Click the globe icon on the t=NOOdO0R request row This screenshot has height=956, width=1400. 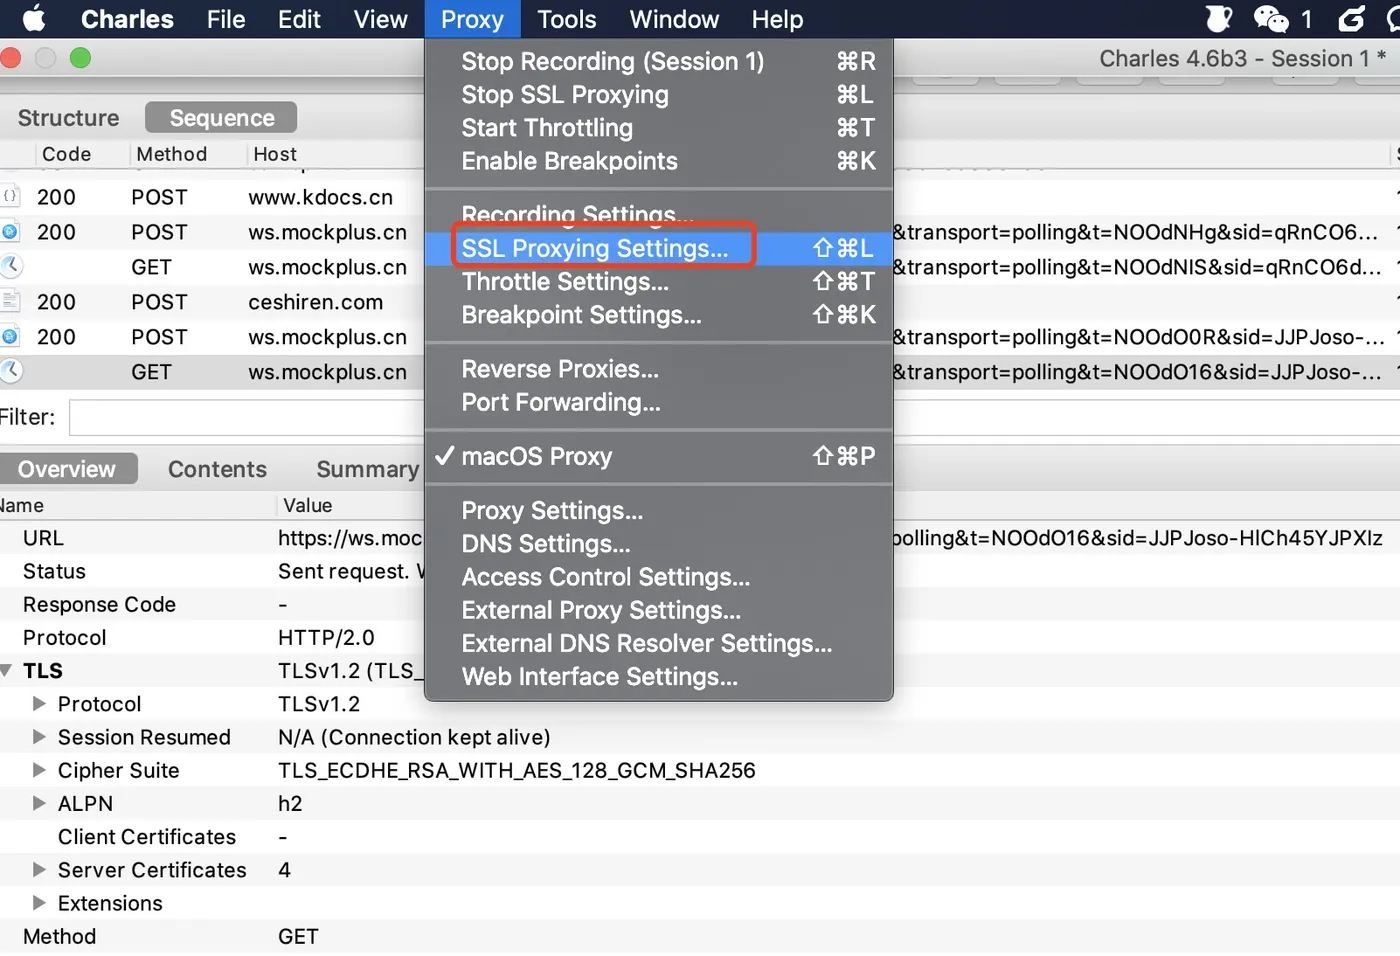[x=10, y=337]
